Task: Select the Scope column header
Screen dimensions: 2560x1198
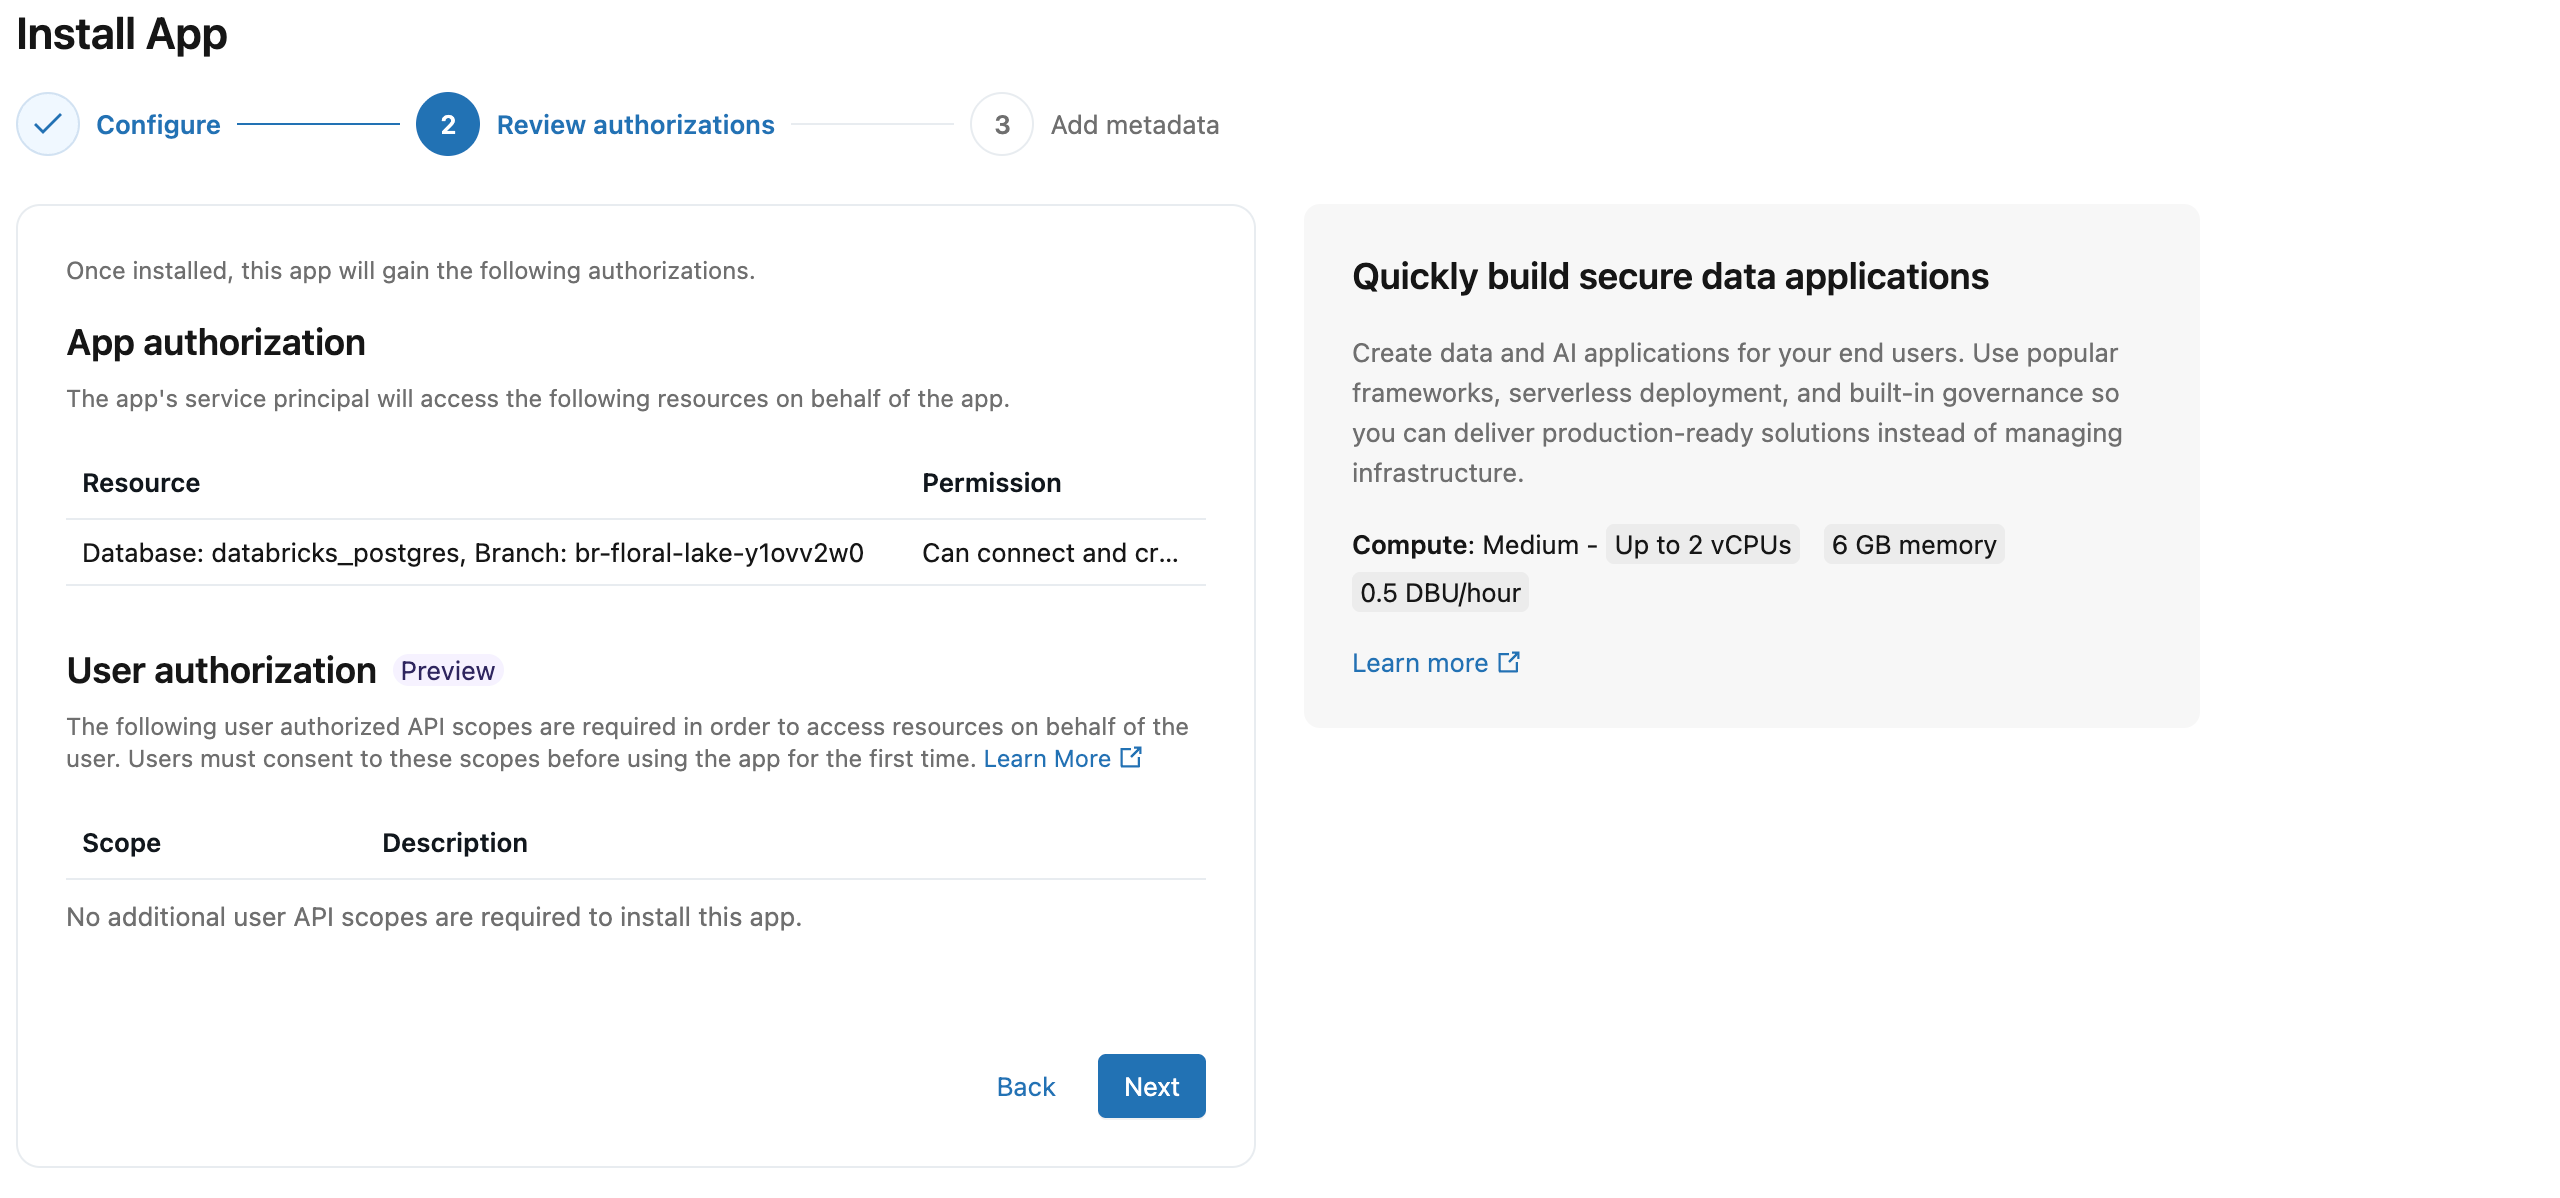Action: click(120, 842)
